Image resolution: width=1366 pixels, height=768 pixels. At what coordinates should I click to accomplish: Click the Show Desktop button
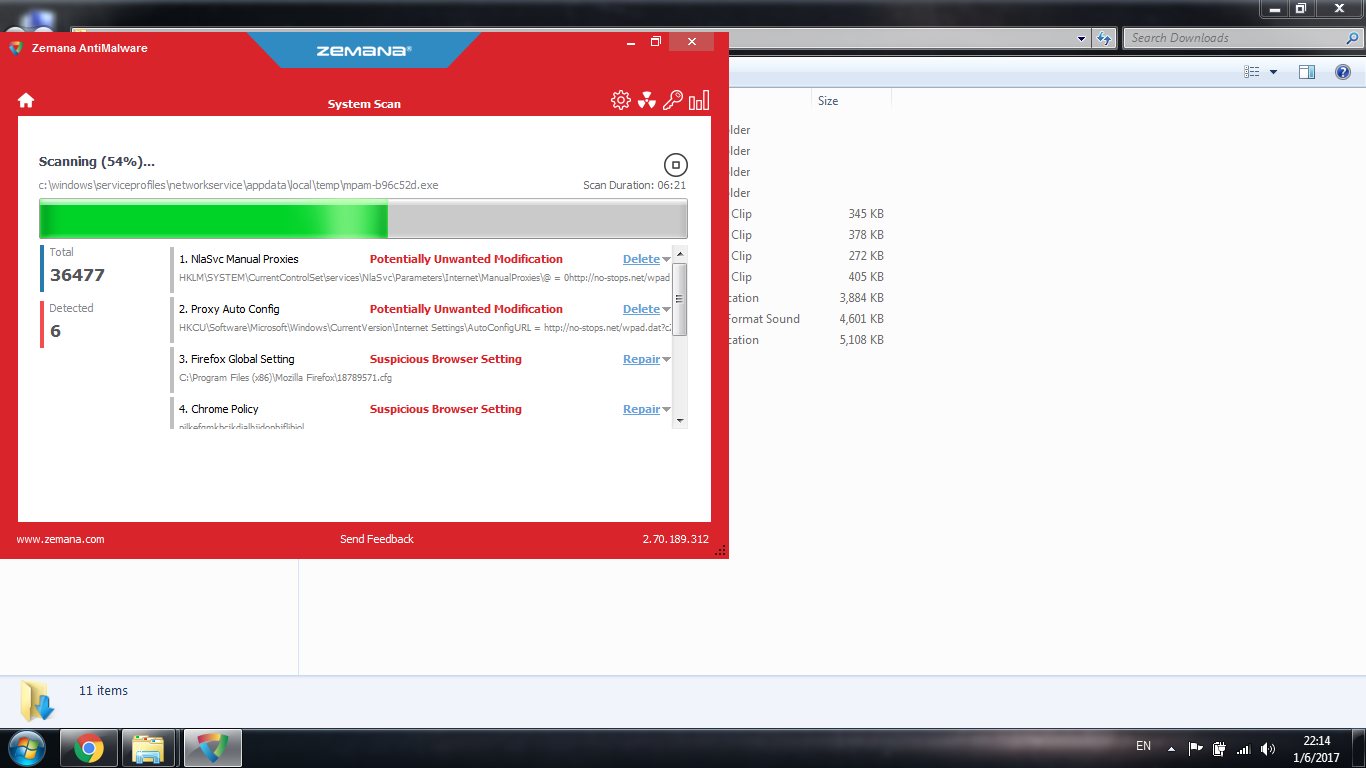coord(1359,748)
